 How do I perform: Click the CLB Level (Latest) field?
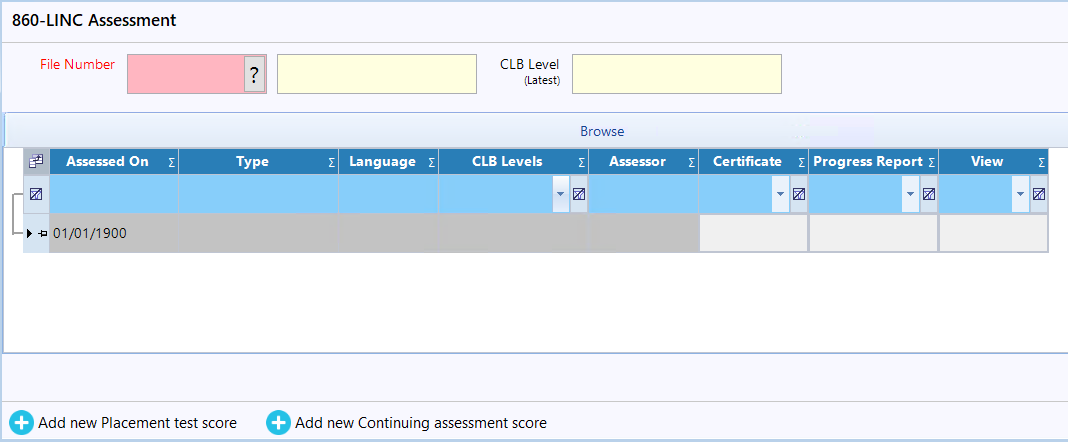(x=676, y=74)
